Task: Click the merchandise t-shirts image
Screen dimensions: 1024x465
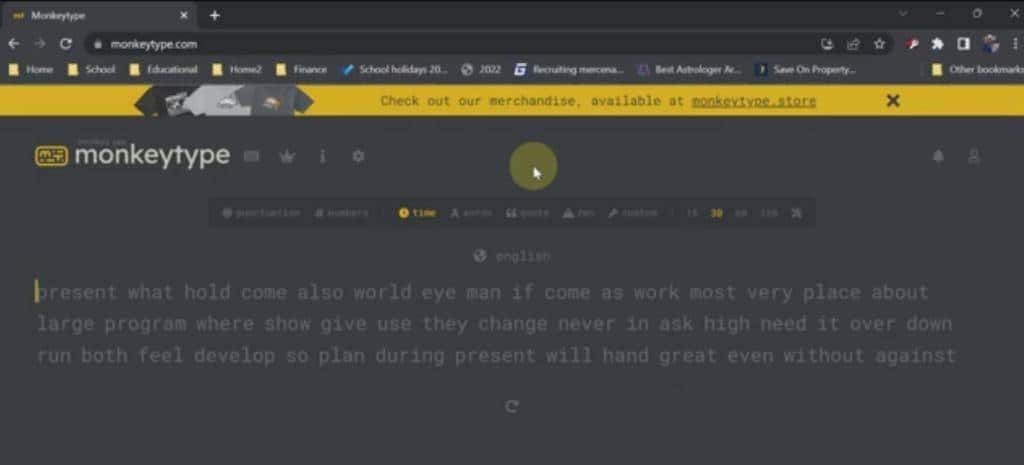Action: click(x=224, y=101)
